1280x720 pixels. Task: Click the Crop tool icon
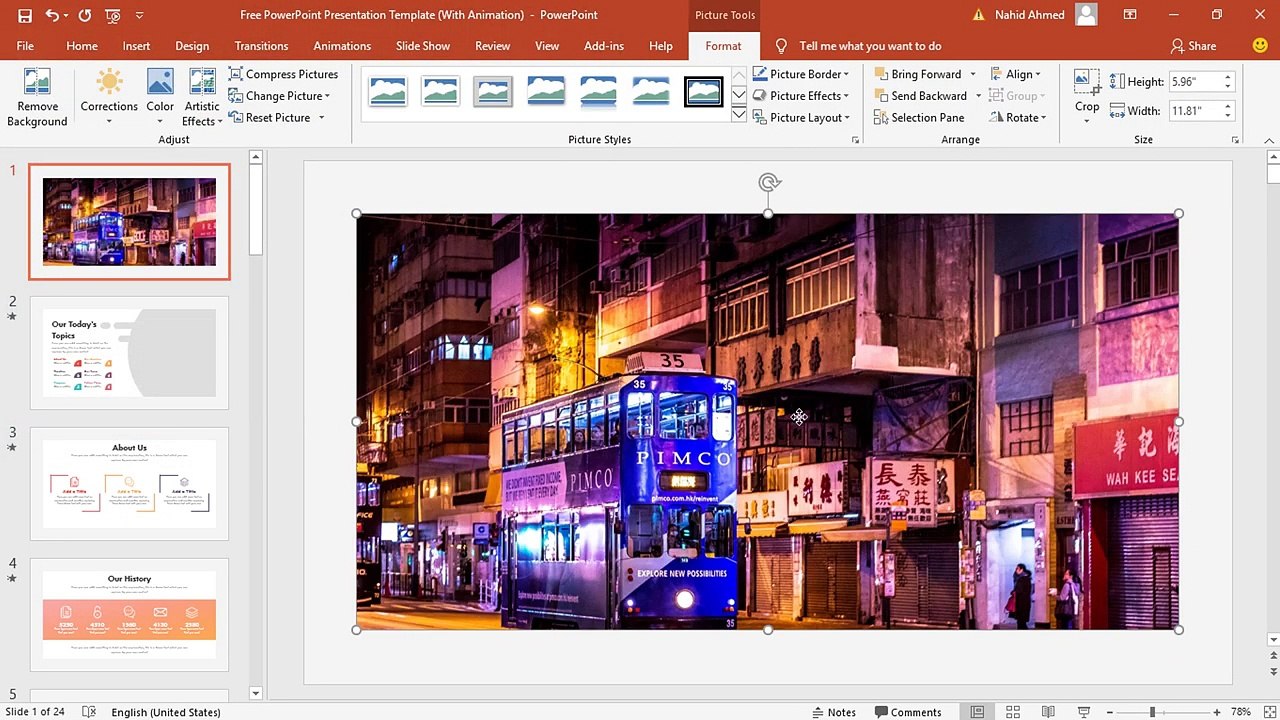point(1087,83)
